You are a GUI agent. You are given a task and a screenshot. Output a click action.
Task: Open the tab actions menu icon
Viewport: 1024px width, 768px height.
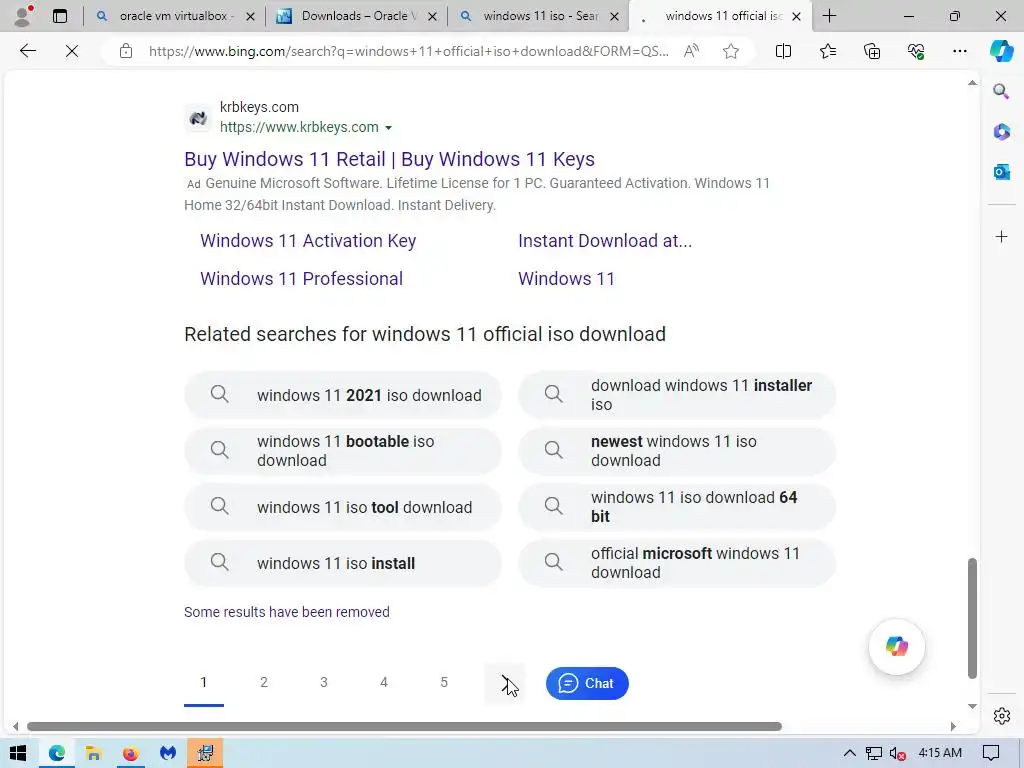tap(59, 16)
